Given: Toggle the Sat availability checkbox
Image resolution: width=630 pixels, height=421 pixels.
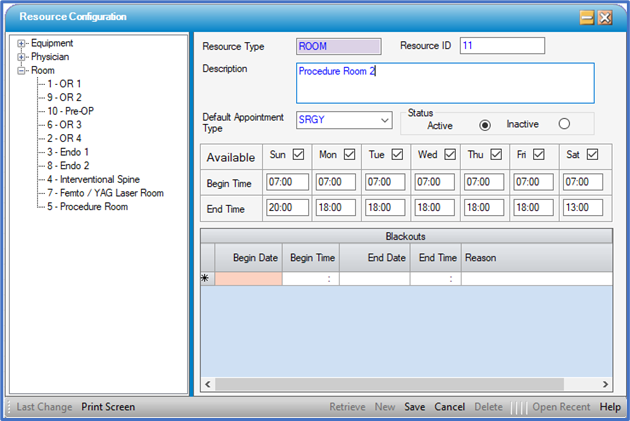Looking at the screenshot, I should [x=592, y=155].
